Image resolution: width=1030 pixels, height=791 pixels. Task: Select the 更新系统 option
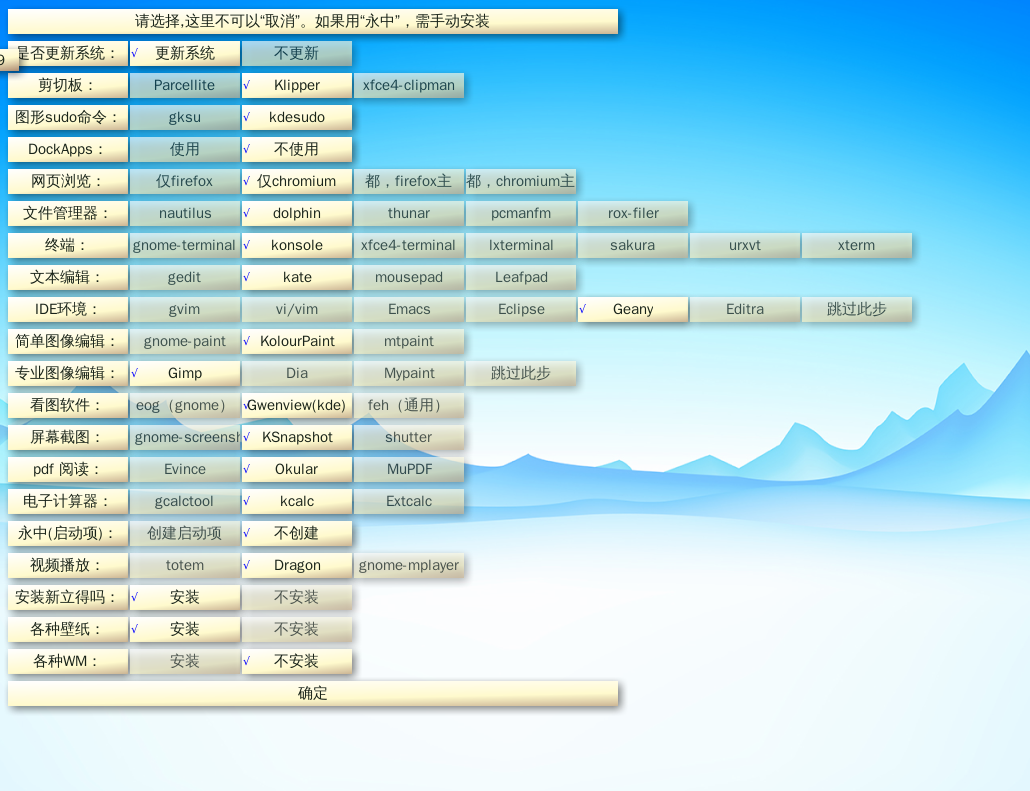(185, 53)
